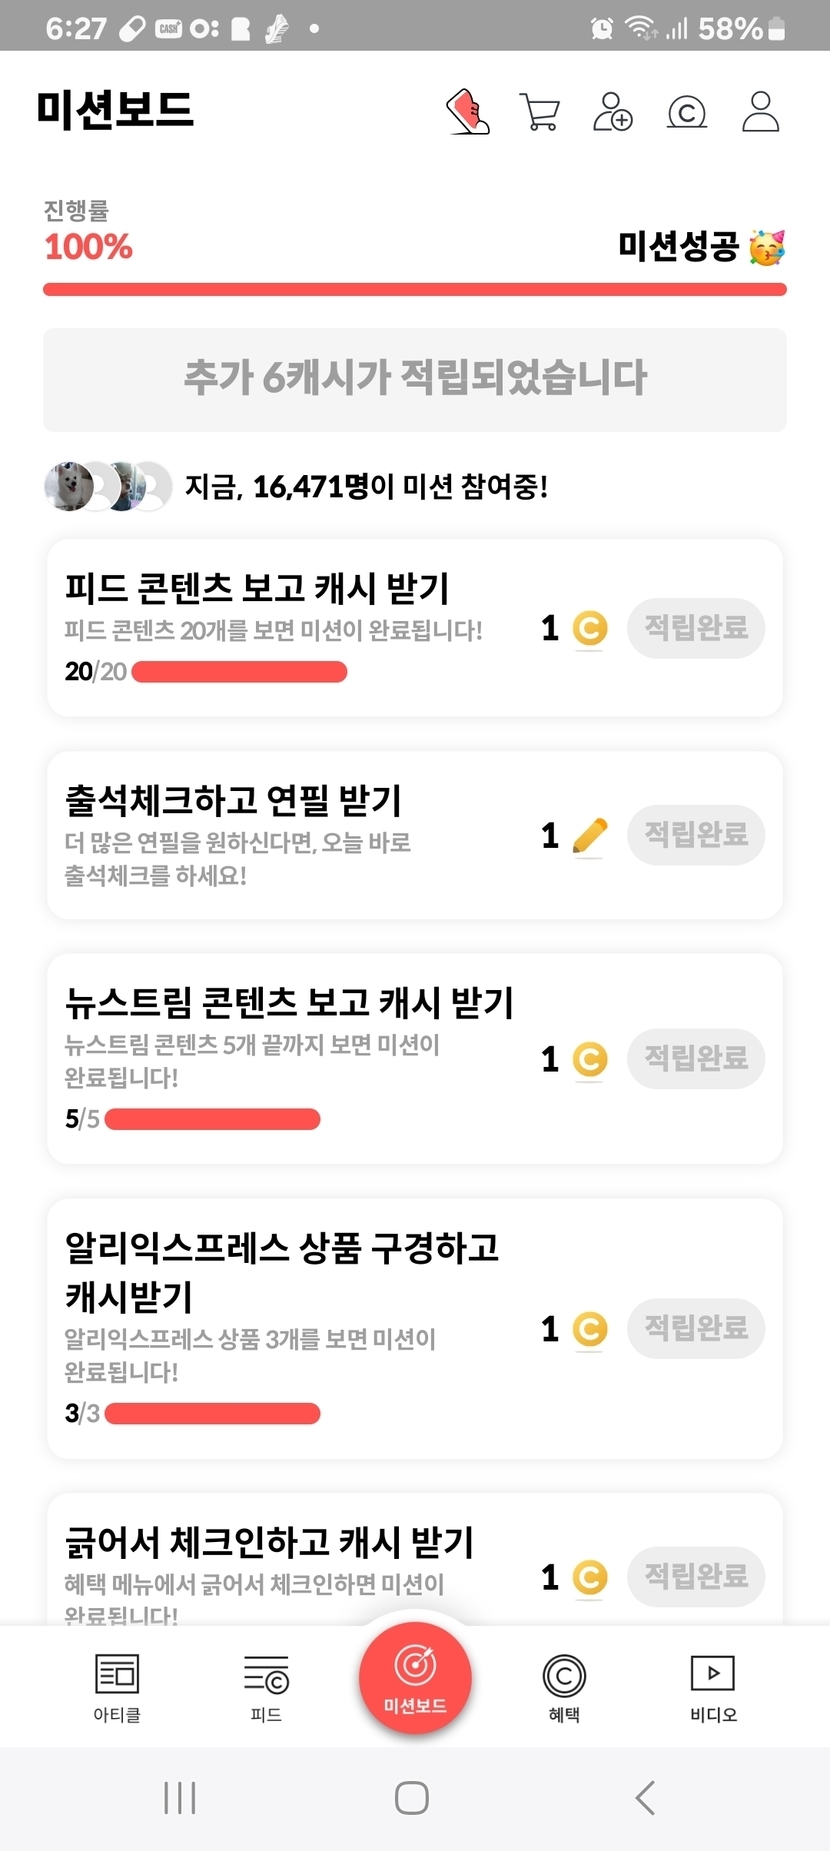Tap 적립완료 on feed contents mission

point(696,628)
